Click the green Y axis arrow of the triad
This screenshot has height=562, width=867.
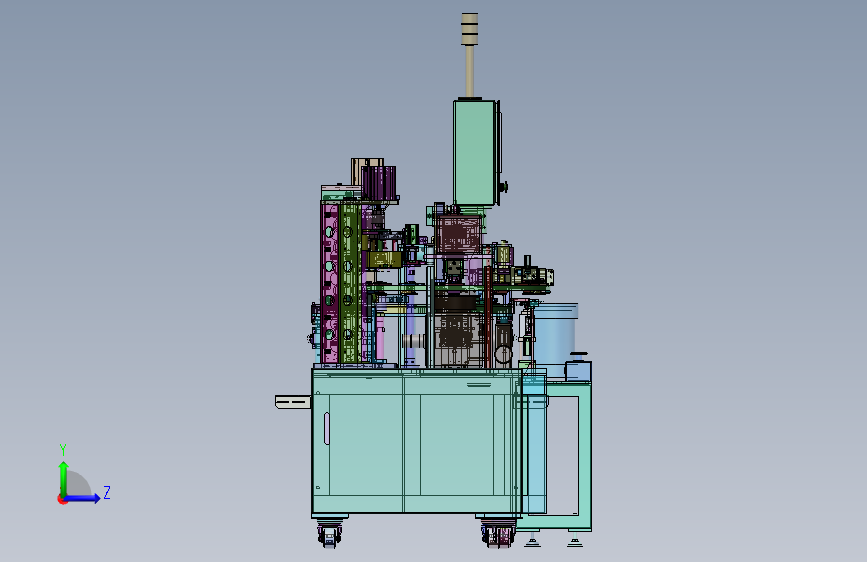64,478
